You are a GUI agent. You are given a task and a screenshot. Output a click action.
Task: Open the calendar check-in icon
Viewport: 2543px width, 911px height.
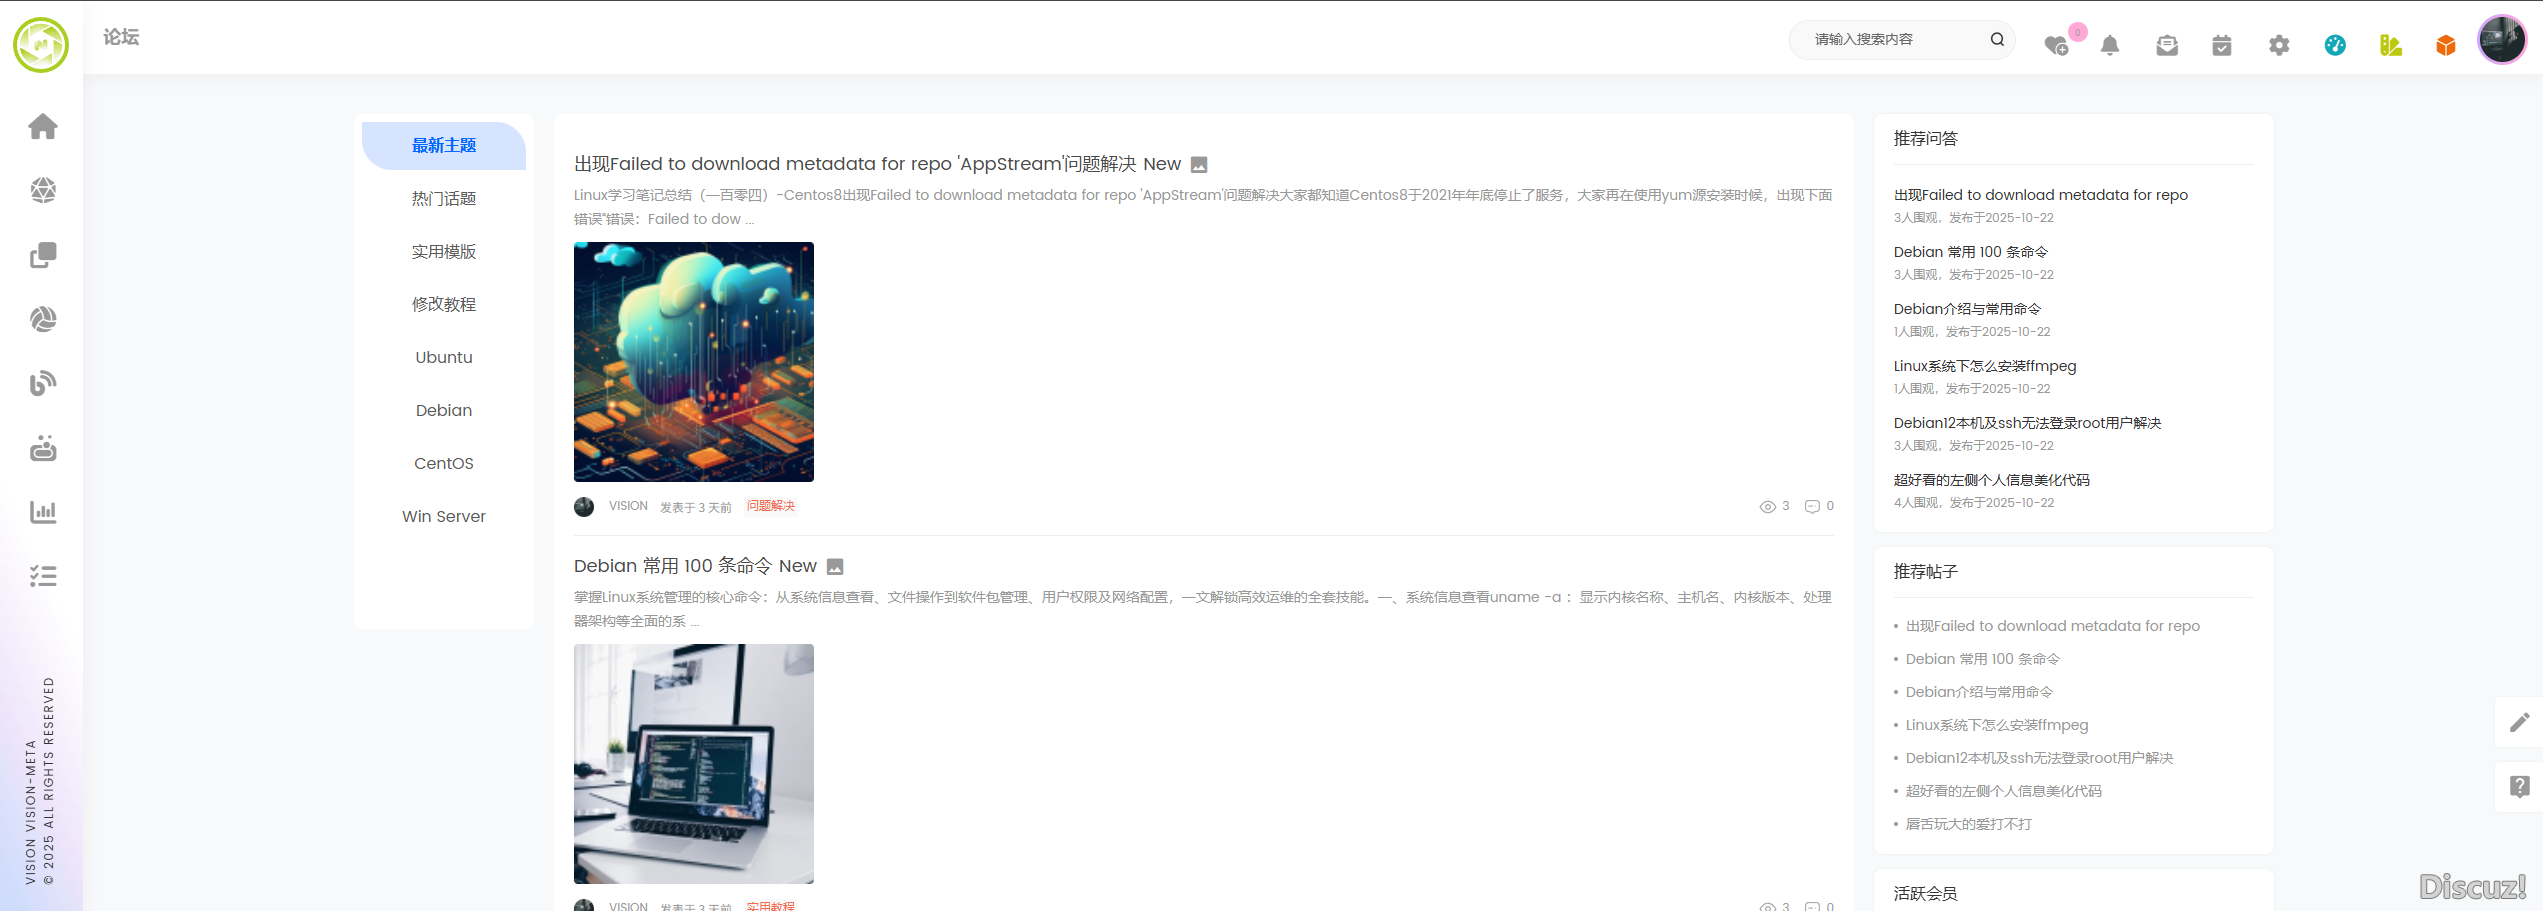click(x=2221, y=45)
